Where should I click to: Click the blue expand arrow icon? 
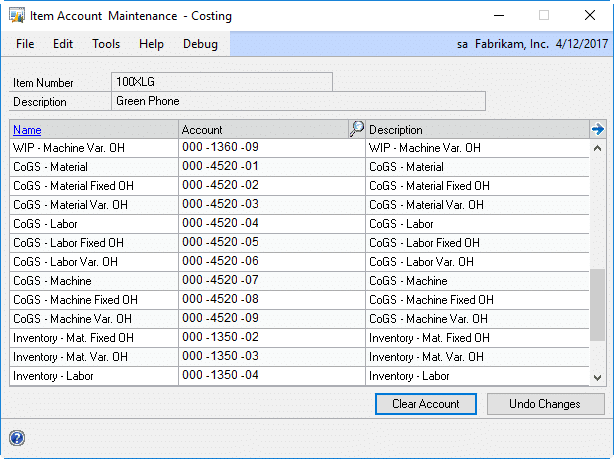coord(597,129)
